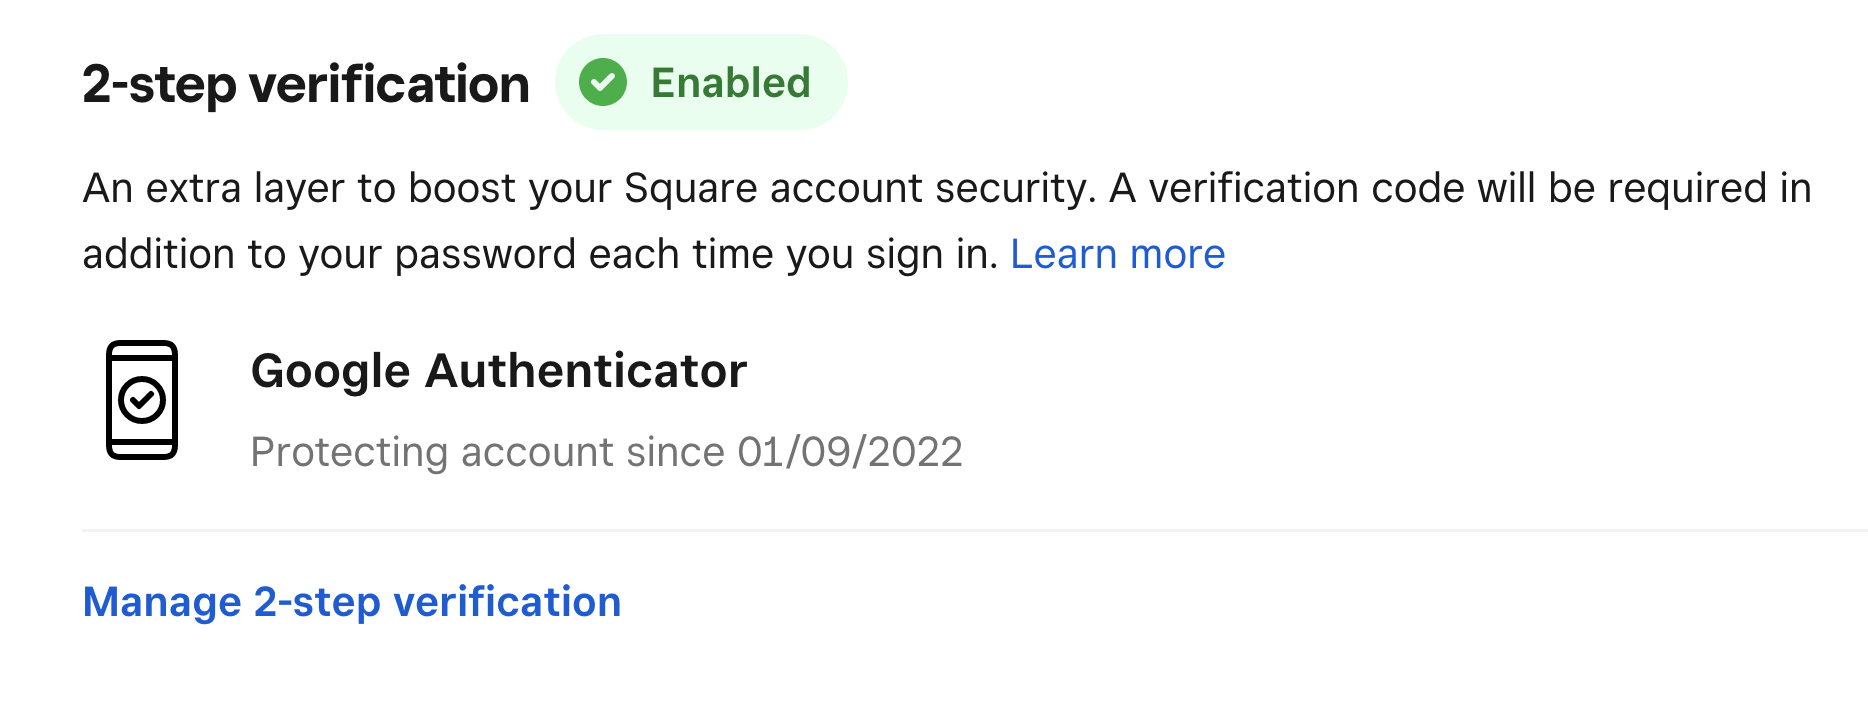Click the word more in Learn more

[1177, 254]
